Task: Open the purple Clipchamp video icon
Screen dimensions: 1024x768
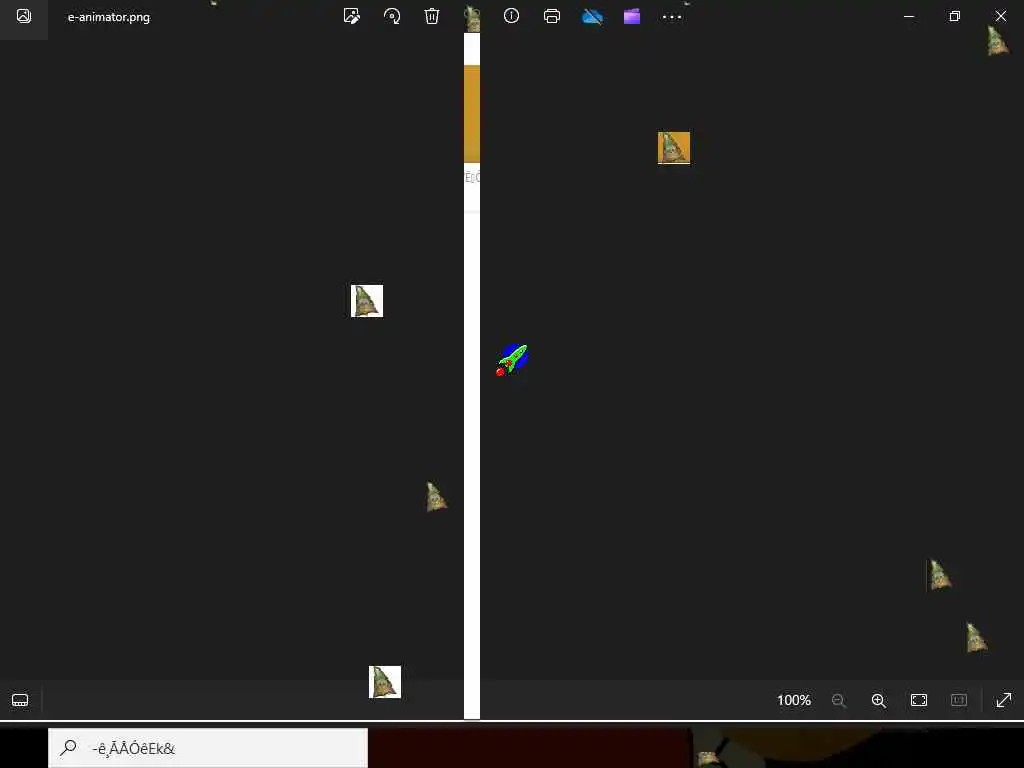Action: [x=632, y=16]
